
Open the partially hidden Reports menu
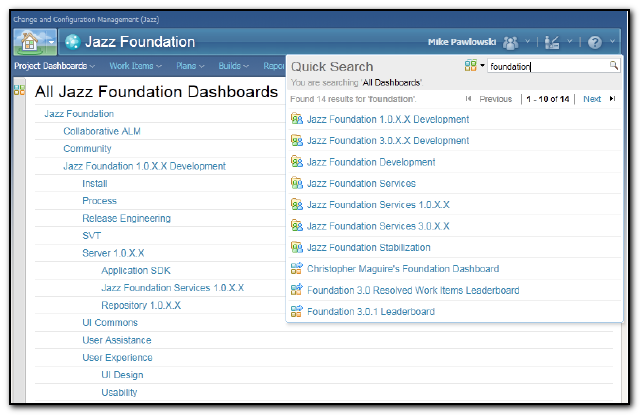pos(274,66)
